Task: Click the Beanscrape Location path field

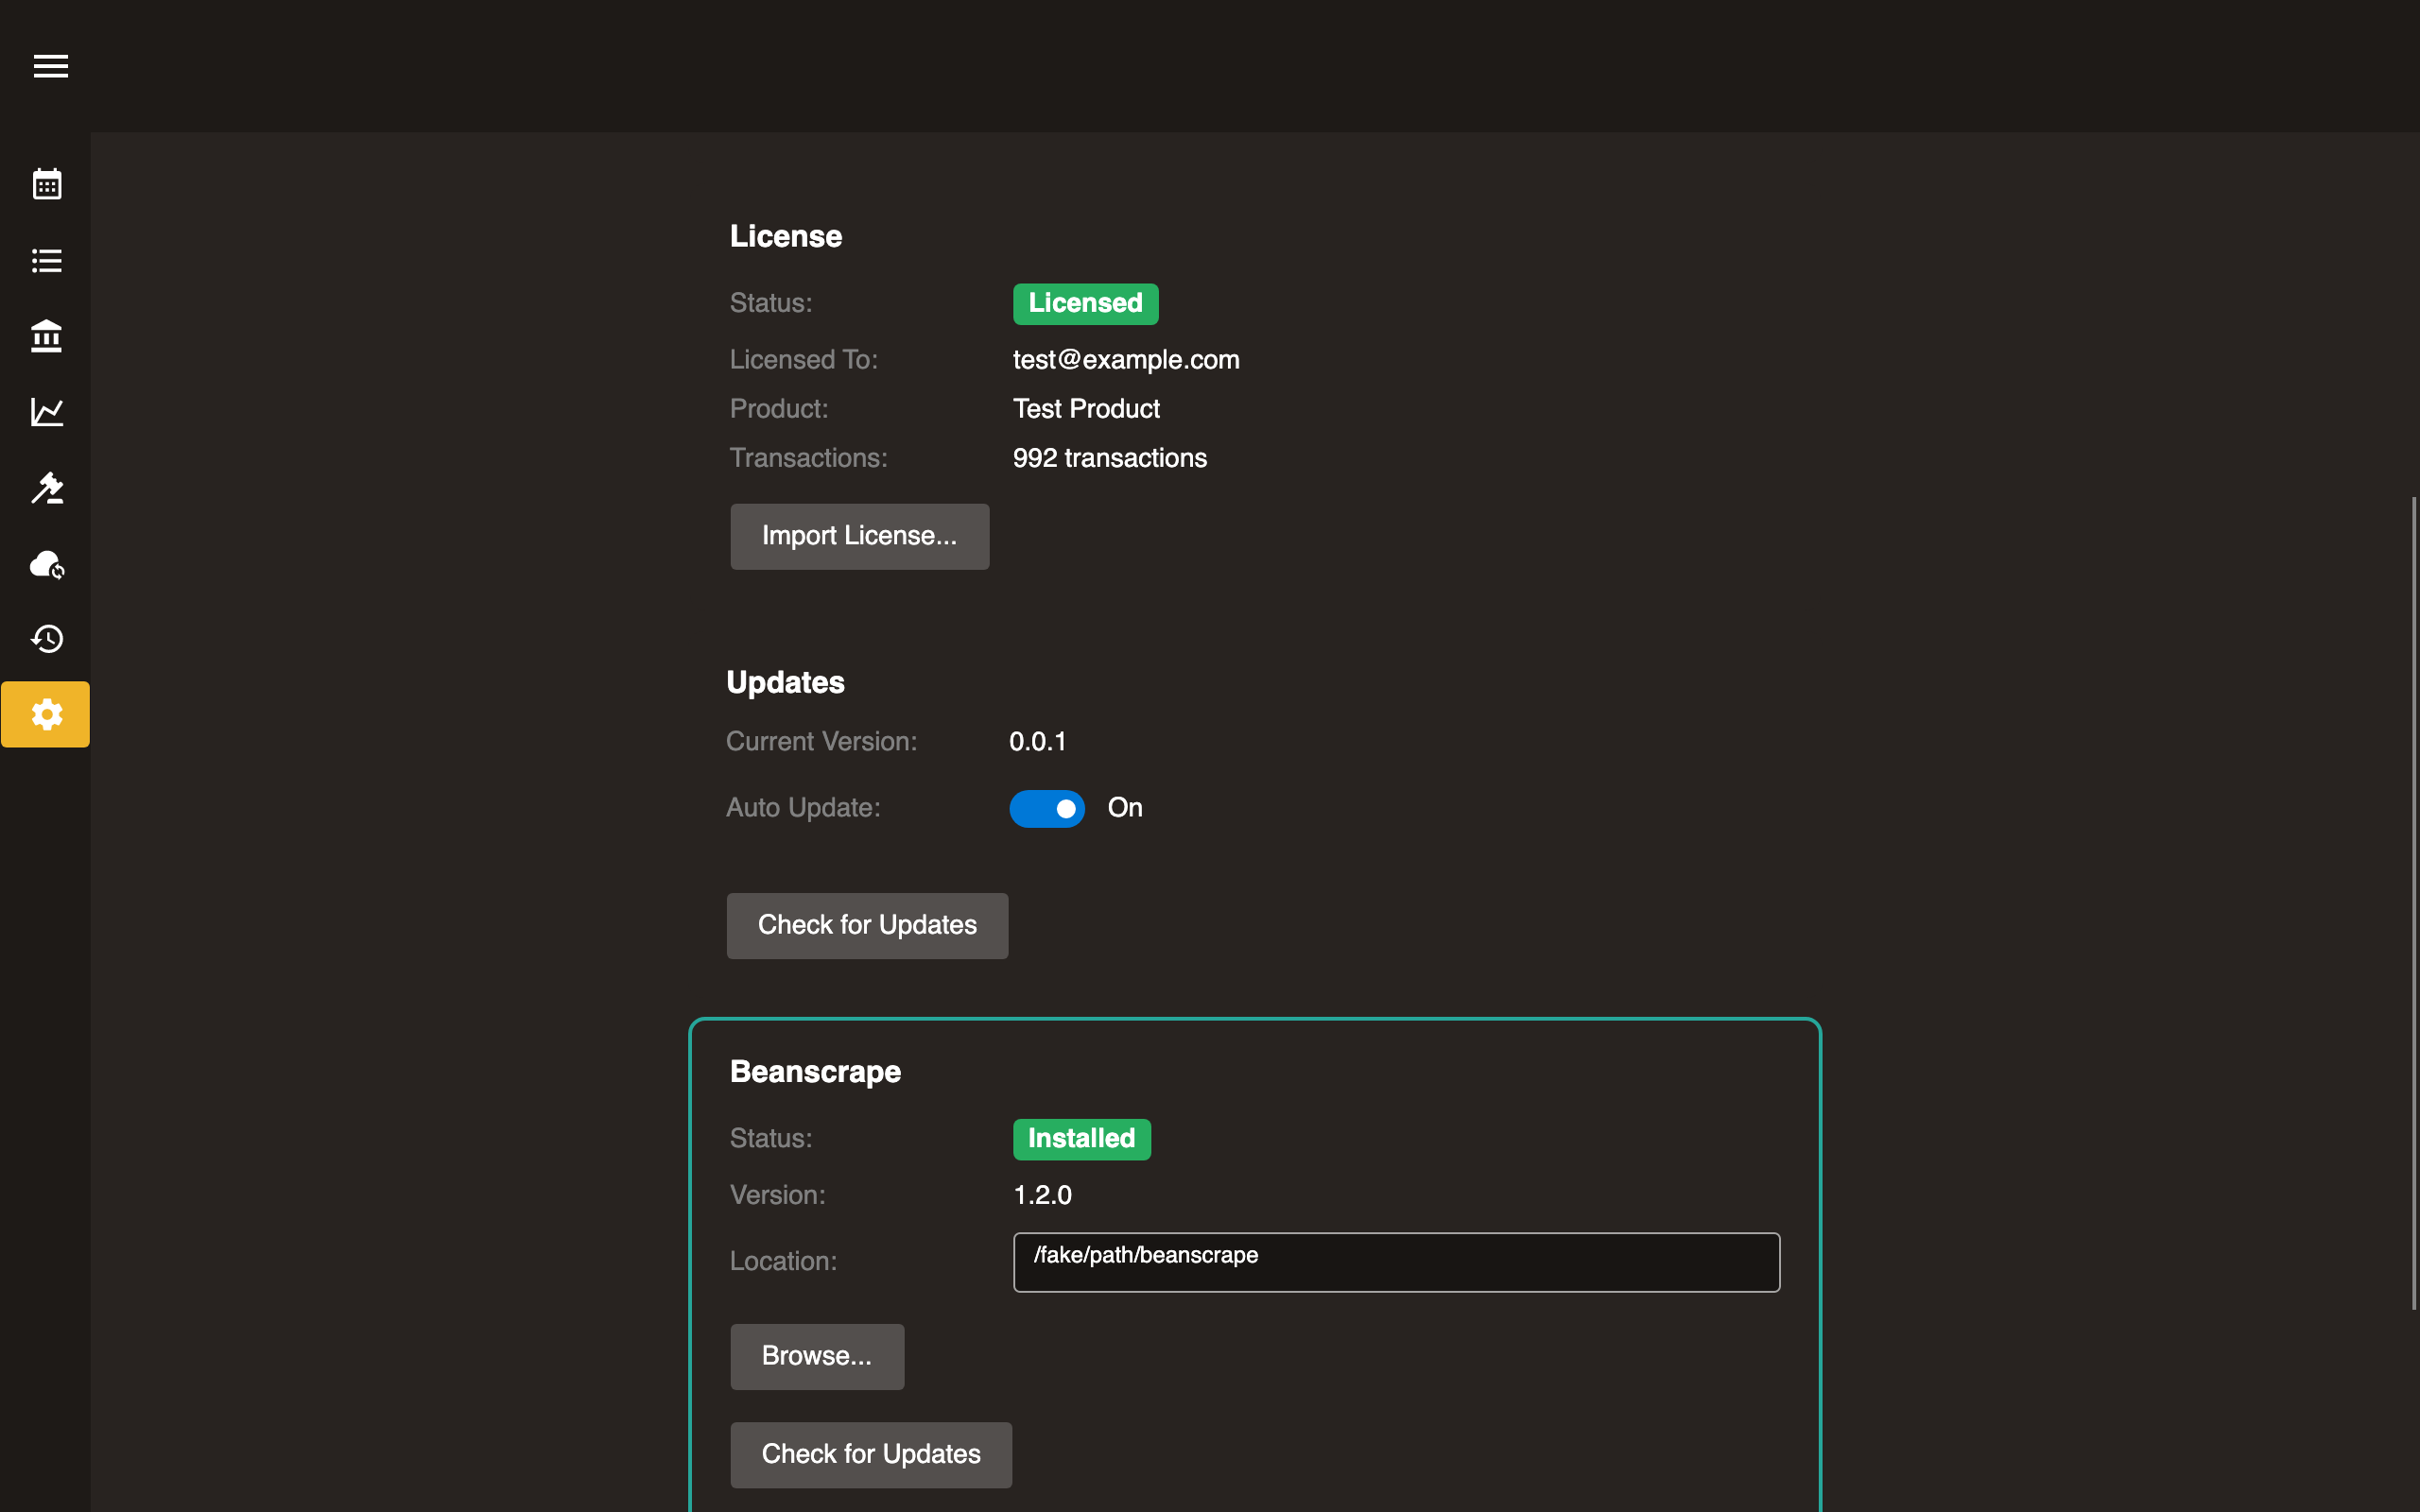Action: [1395, 1262]
